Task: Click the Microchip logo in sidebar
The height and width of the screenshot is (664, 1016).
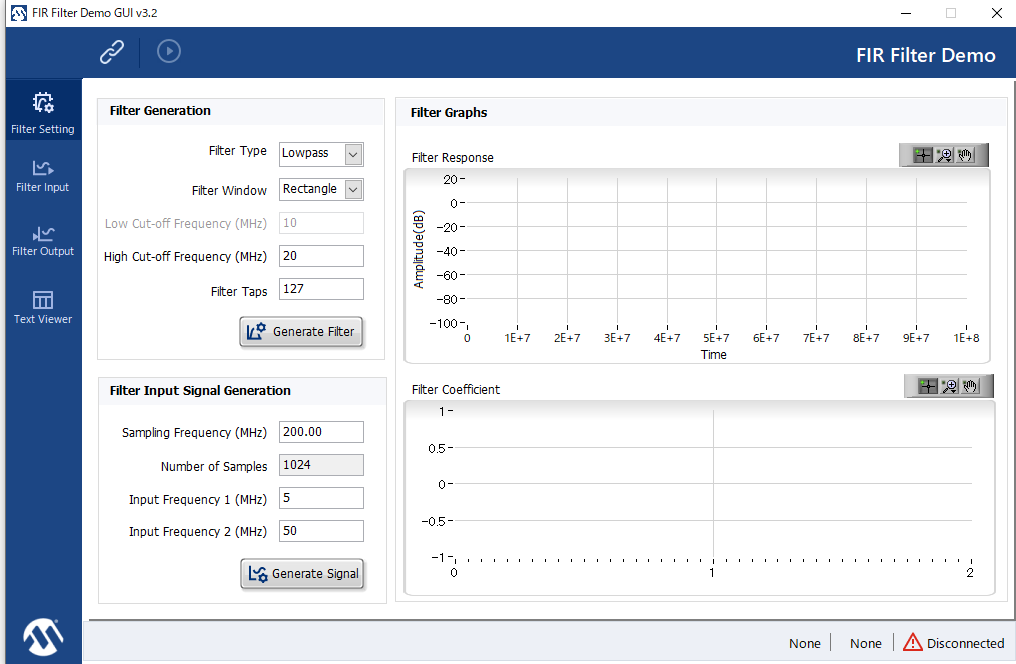Action: [43, 633]
